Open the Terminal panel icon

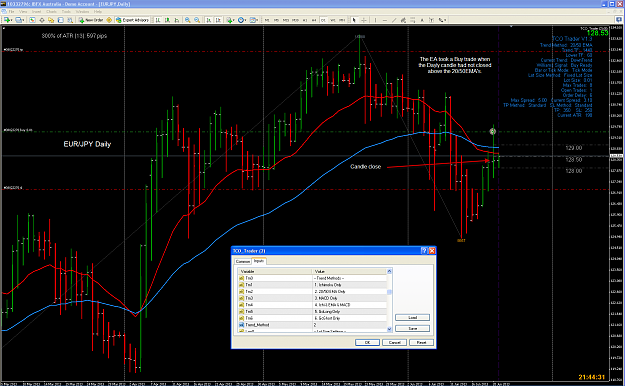click(x=61, y=20)
